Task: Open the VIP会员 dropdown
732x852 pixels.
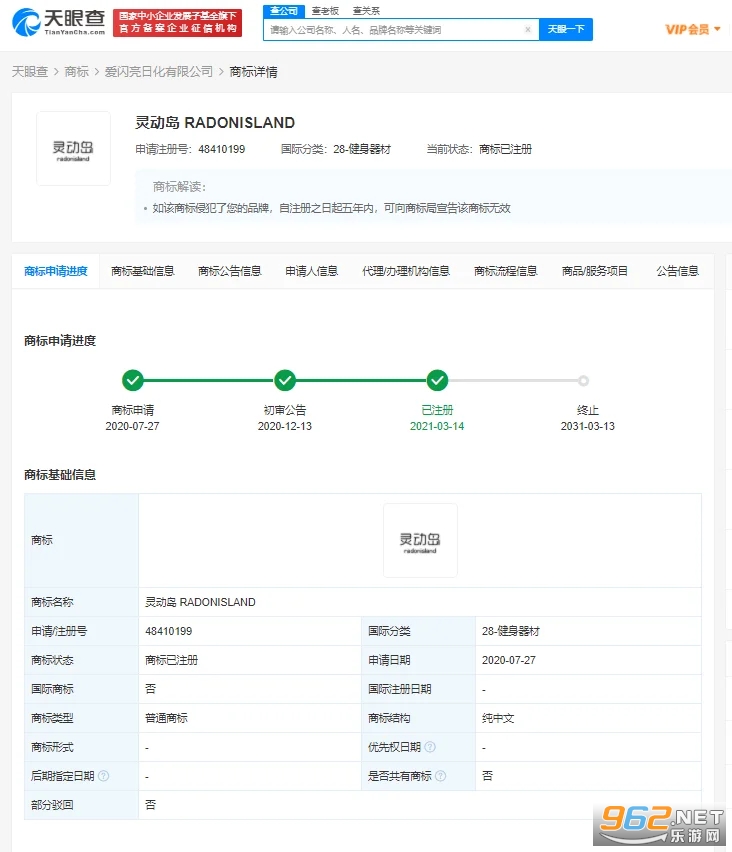Action: click(693, 29)
